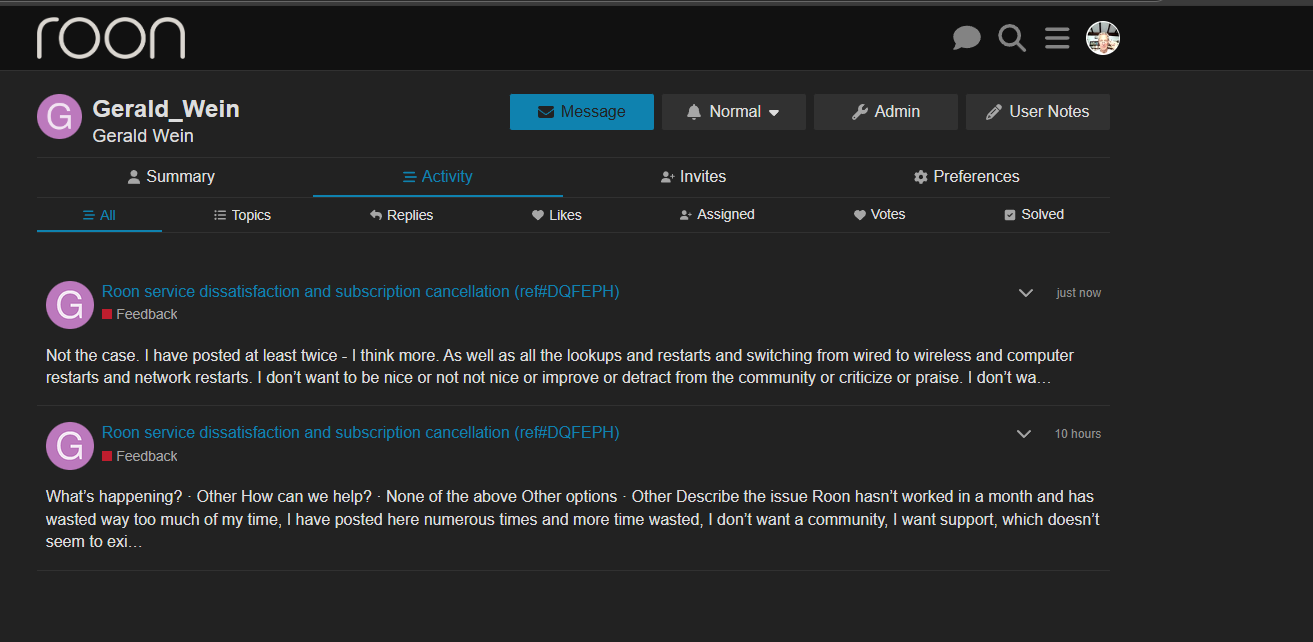Select the All activity filter

coord(99,215)
